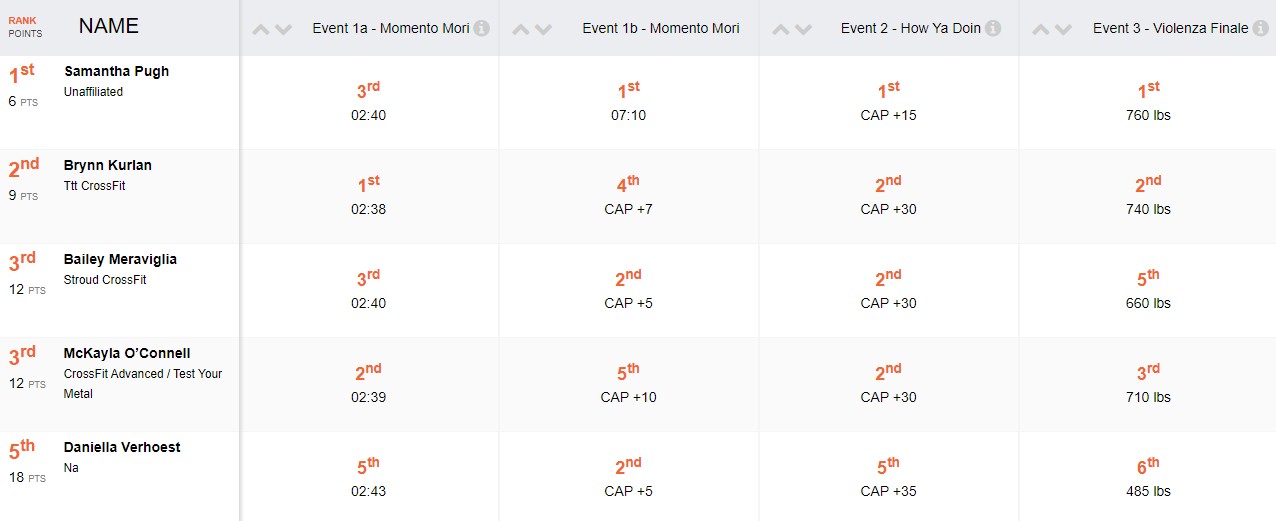
Task: Sort Event 1b ascending with up arrow
Action: pos(520,30)
